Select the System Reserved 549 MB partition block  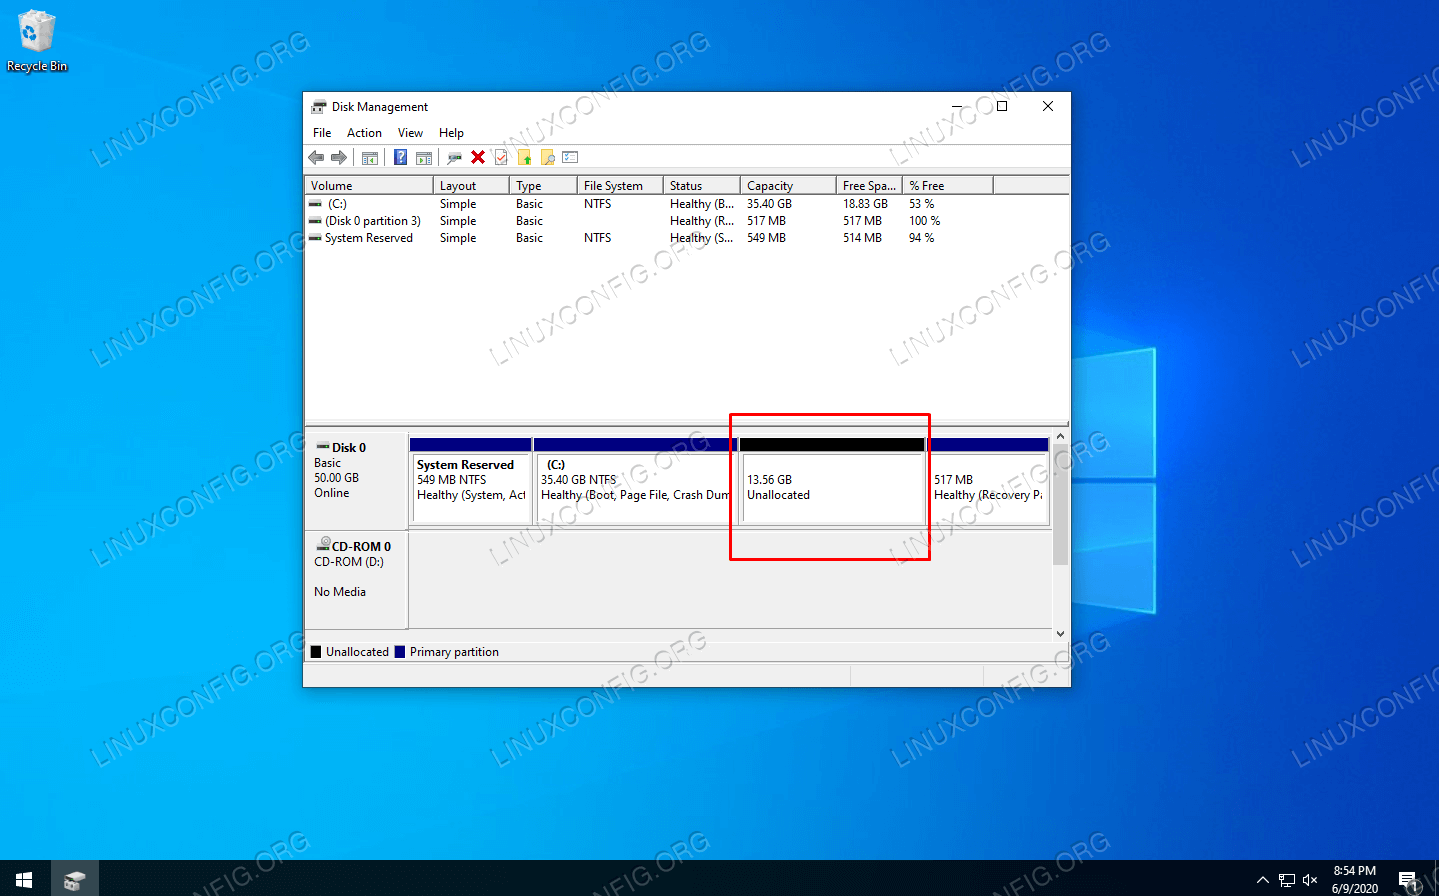point(470,481)
